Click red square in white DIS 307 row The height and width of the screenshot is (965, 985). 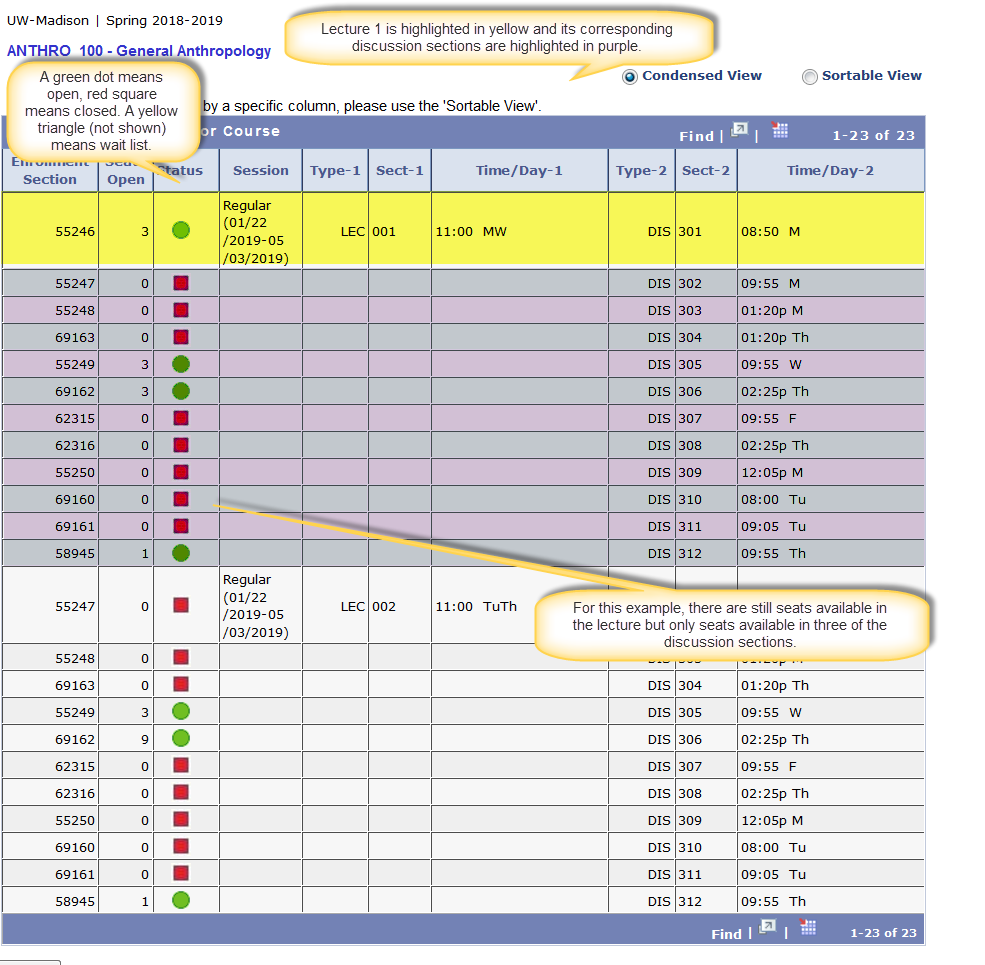(181, 766)
